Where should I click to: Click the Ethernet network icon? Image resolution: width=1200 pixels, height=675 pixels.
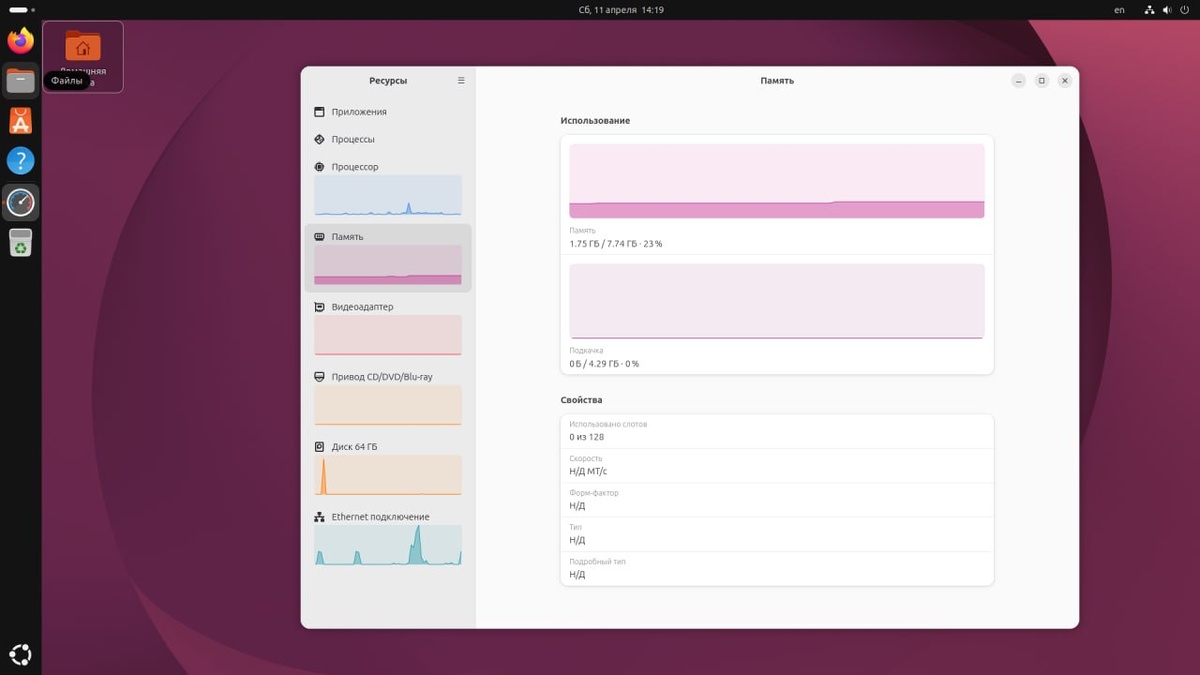click(x=320, y=517)
